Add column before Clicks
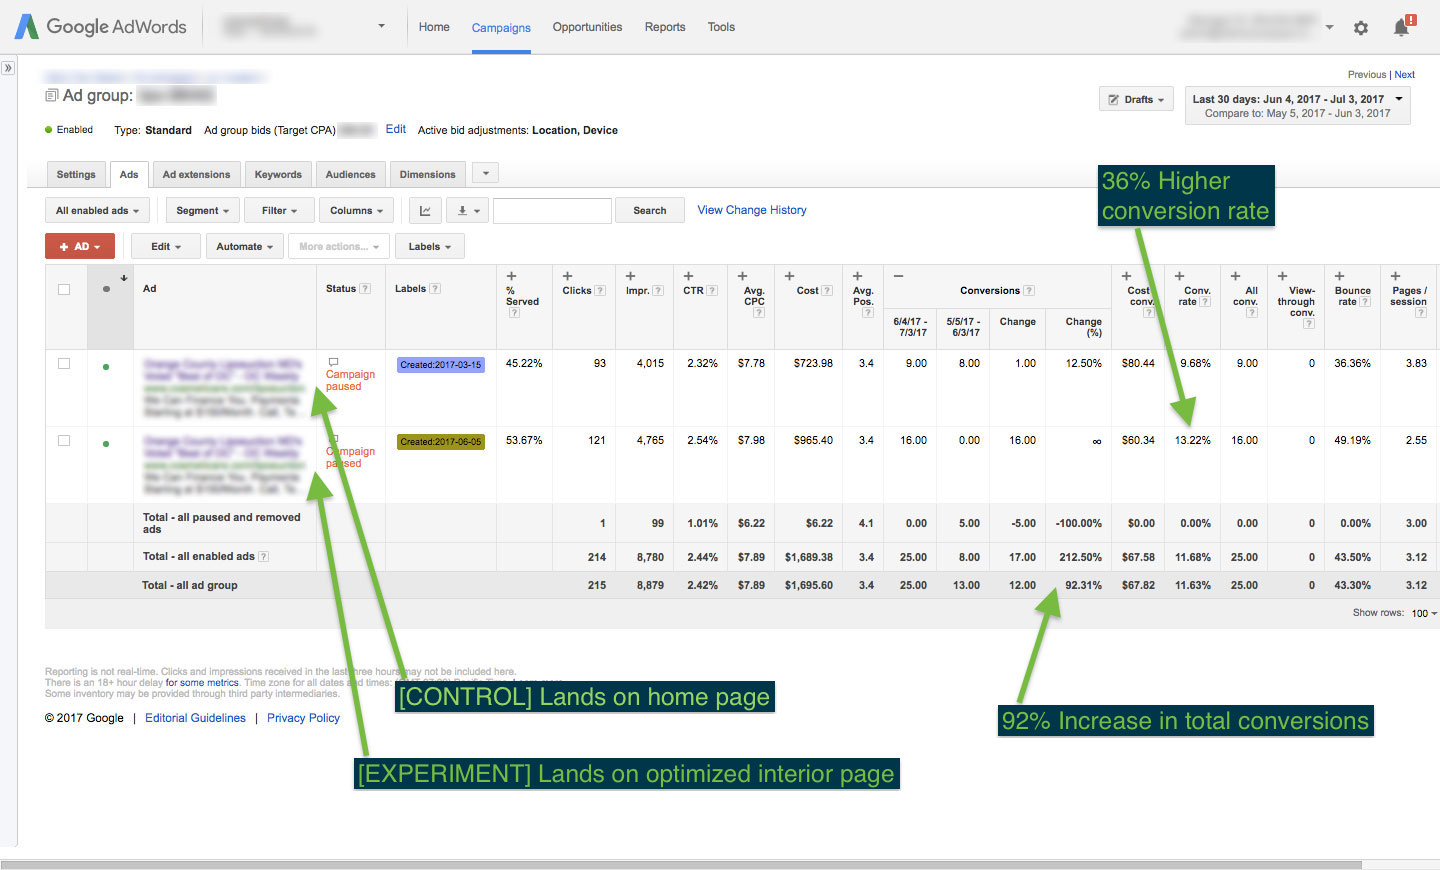This screenshot has width=1440, height=870. 568,276
